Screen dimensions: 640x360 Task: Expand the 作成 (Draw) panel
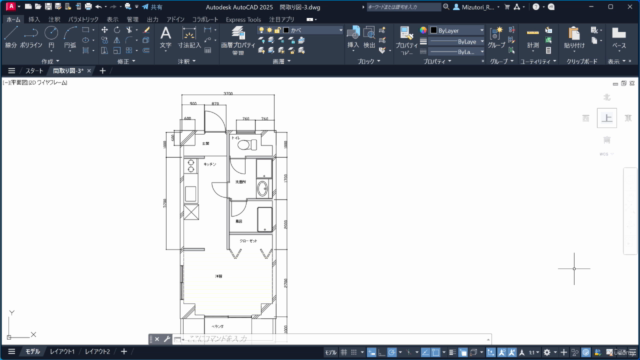coord(50,61)
